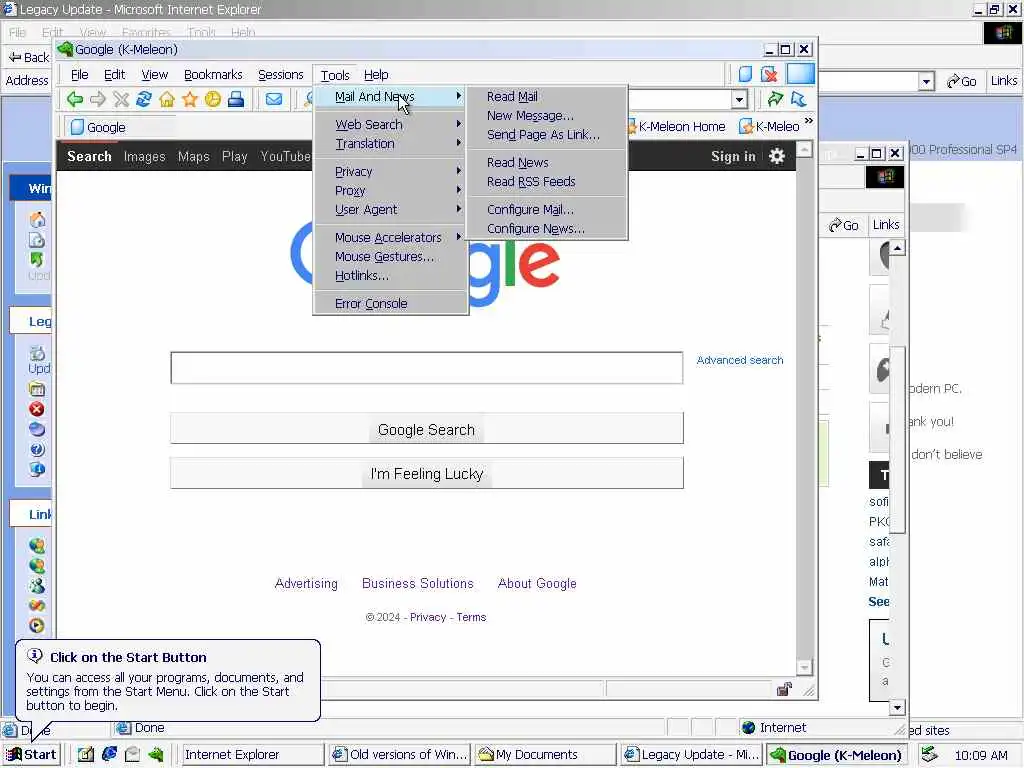Open the Internet Explorer address dropdown arrow
Screen dimensions: 1024x768
pos(926,81)
